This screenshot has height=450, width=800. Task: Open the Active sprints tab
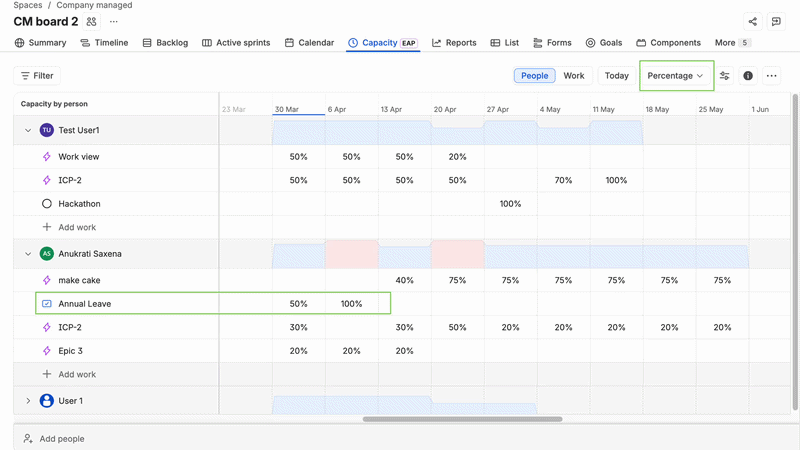point(236,43)
